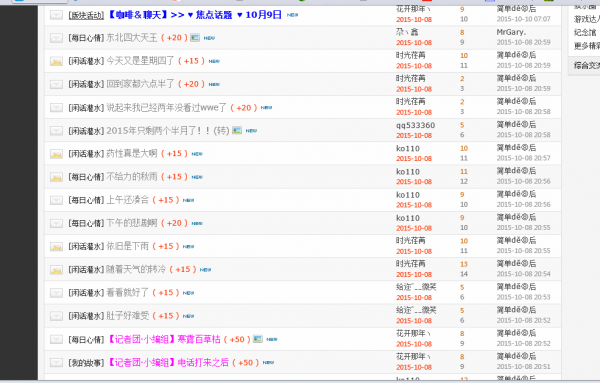This screenshot has width=600, height=383.
Task: Open 纪念馆 in right sidebar
Action: coord(585,33)
